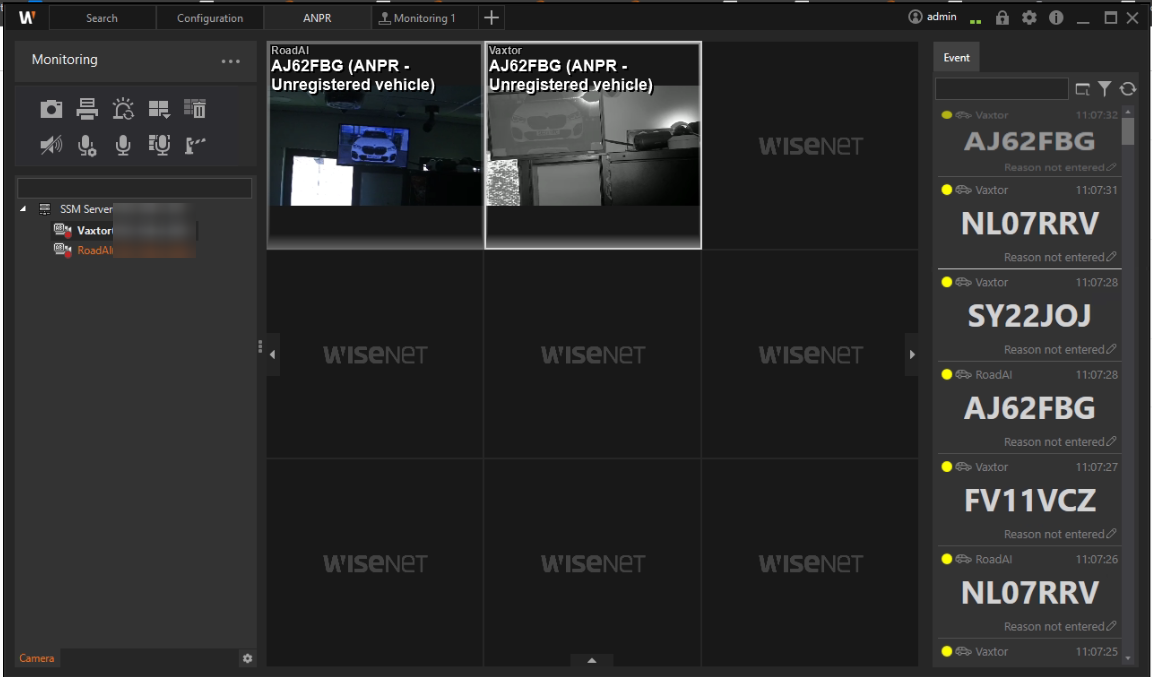Click the alarm reset siren icon
The image size is (1152, 677).
coord(123,109)
